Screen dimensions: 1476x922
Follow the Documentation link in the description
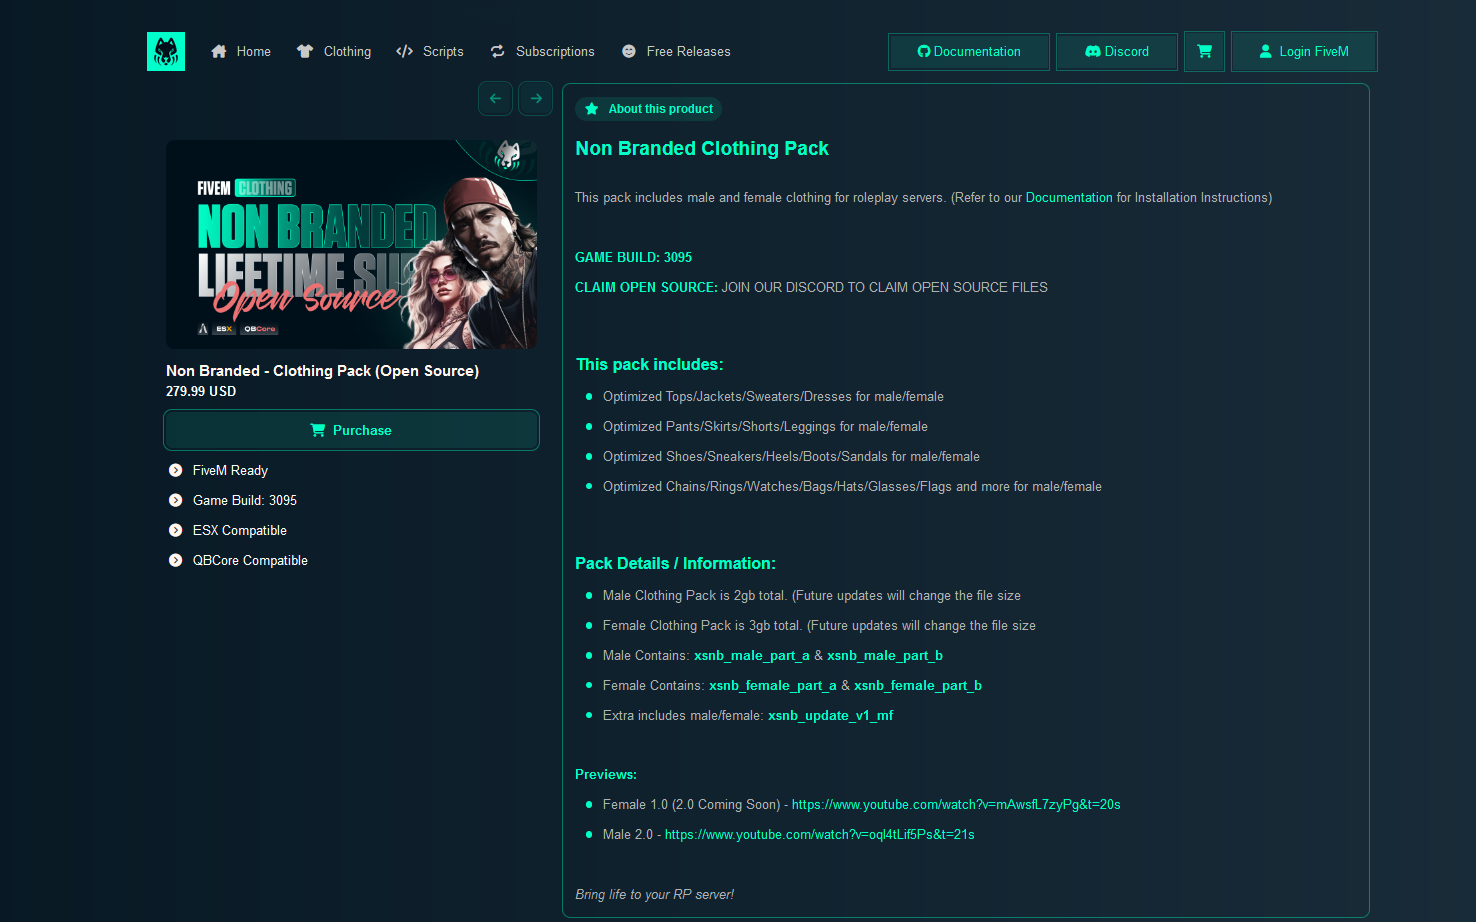click(1068, 198)
